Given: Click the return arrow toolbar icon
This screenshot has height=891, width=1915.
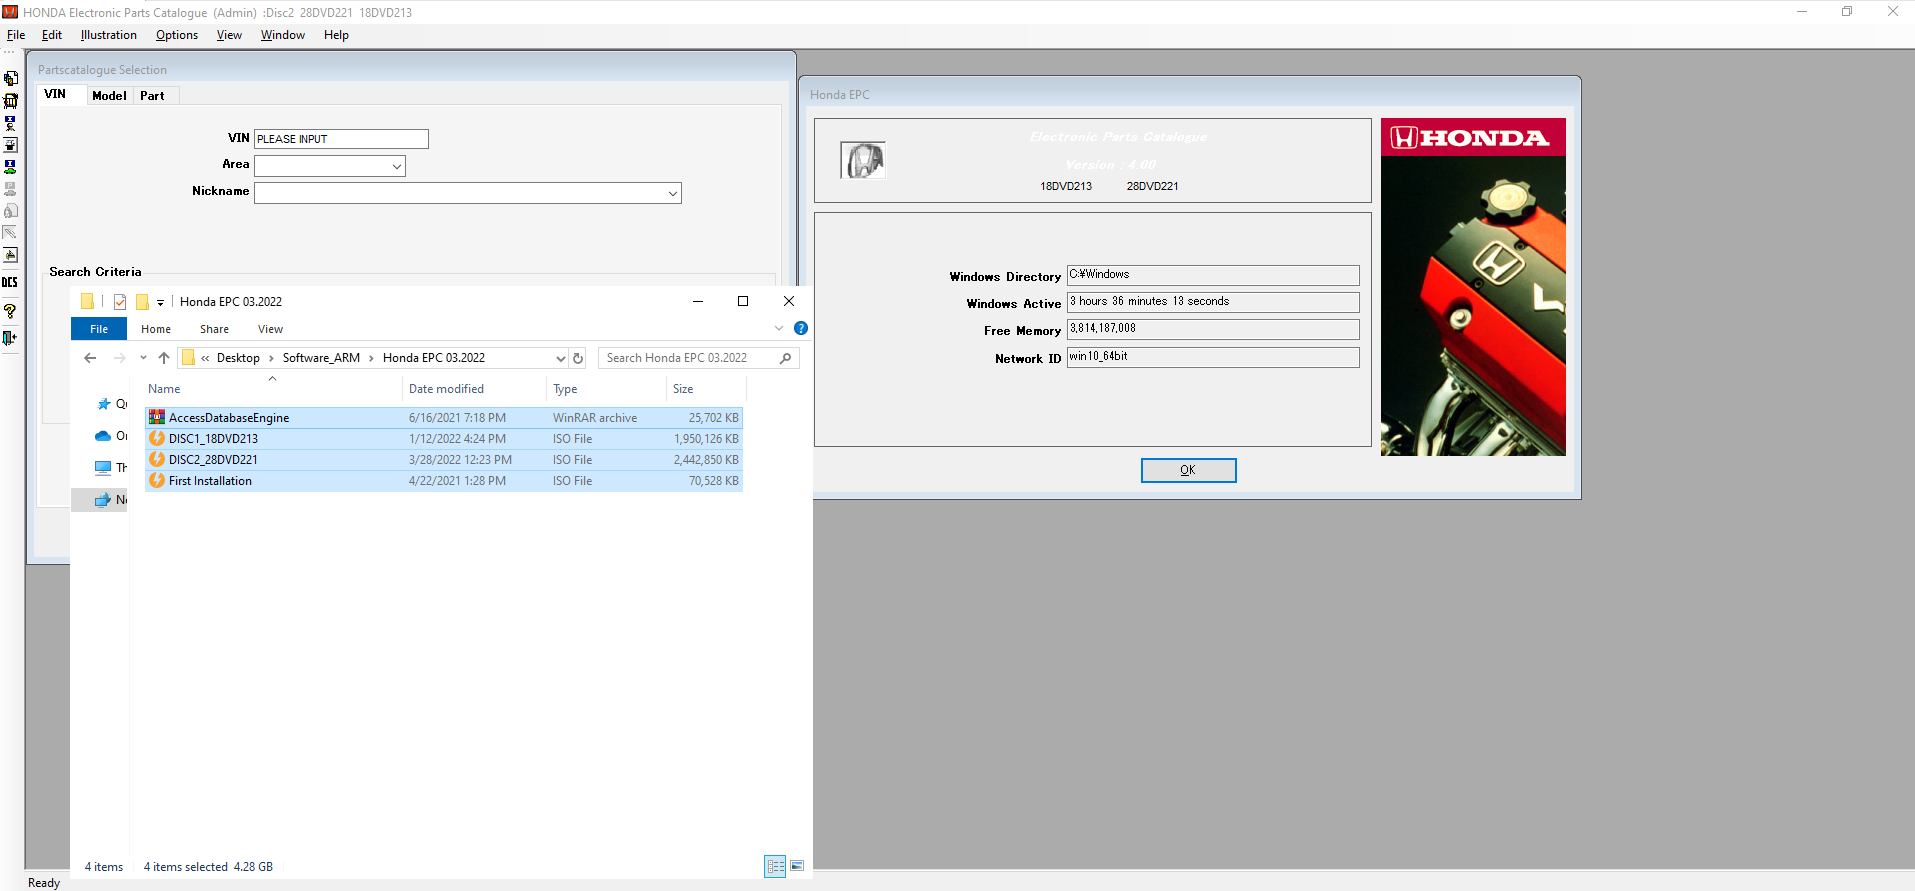Looking at the screenshot, I should [10, 255].
